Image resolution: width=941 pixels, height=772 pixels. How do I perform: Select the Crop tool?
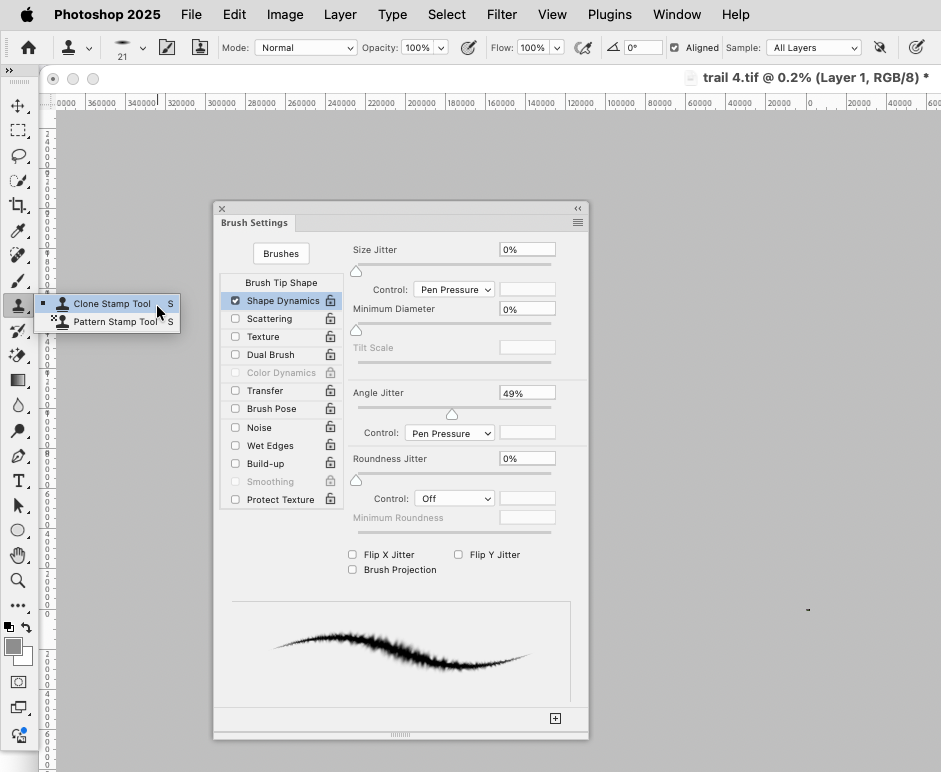(18, 205)
